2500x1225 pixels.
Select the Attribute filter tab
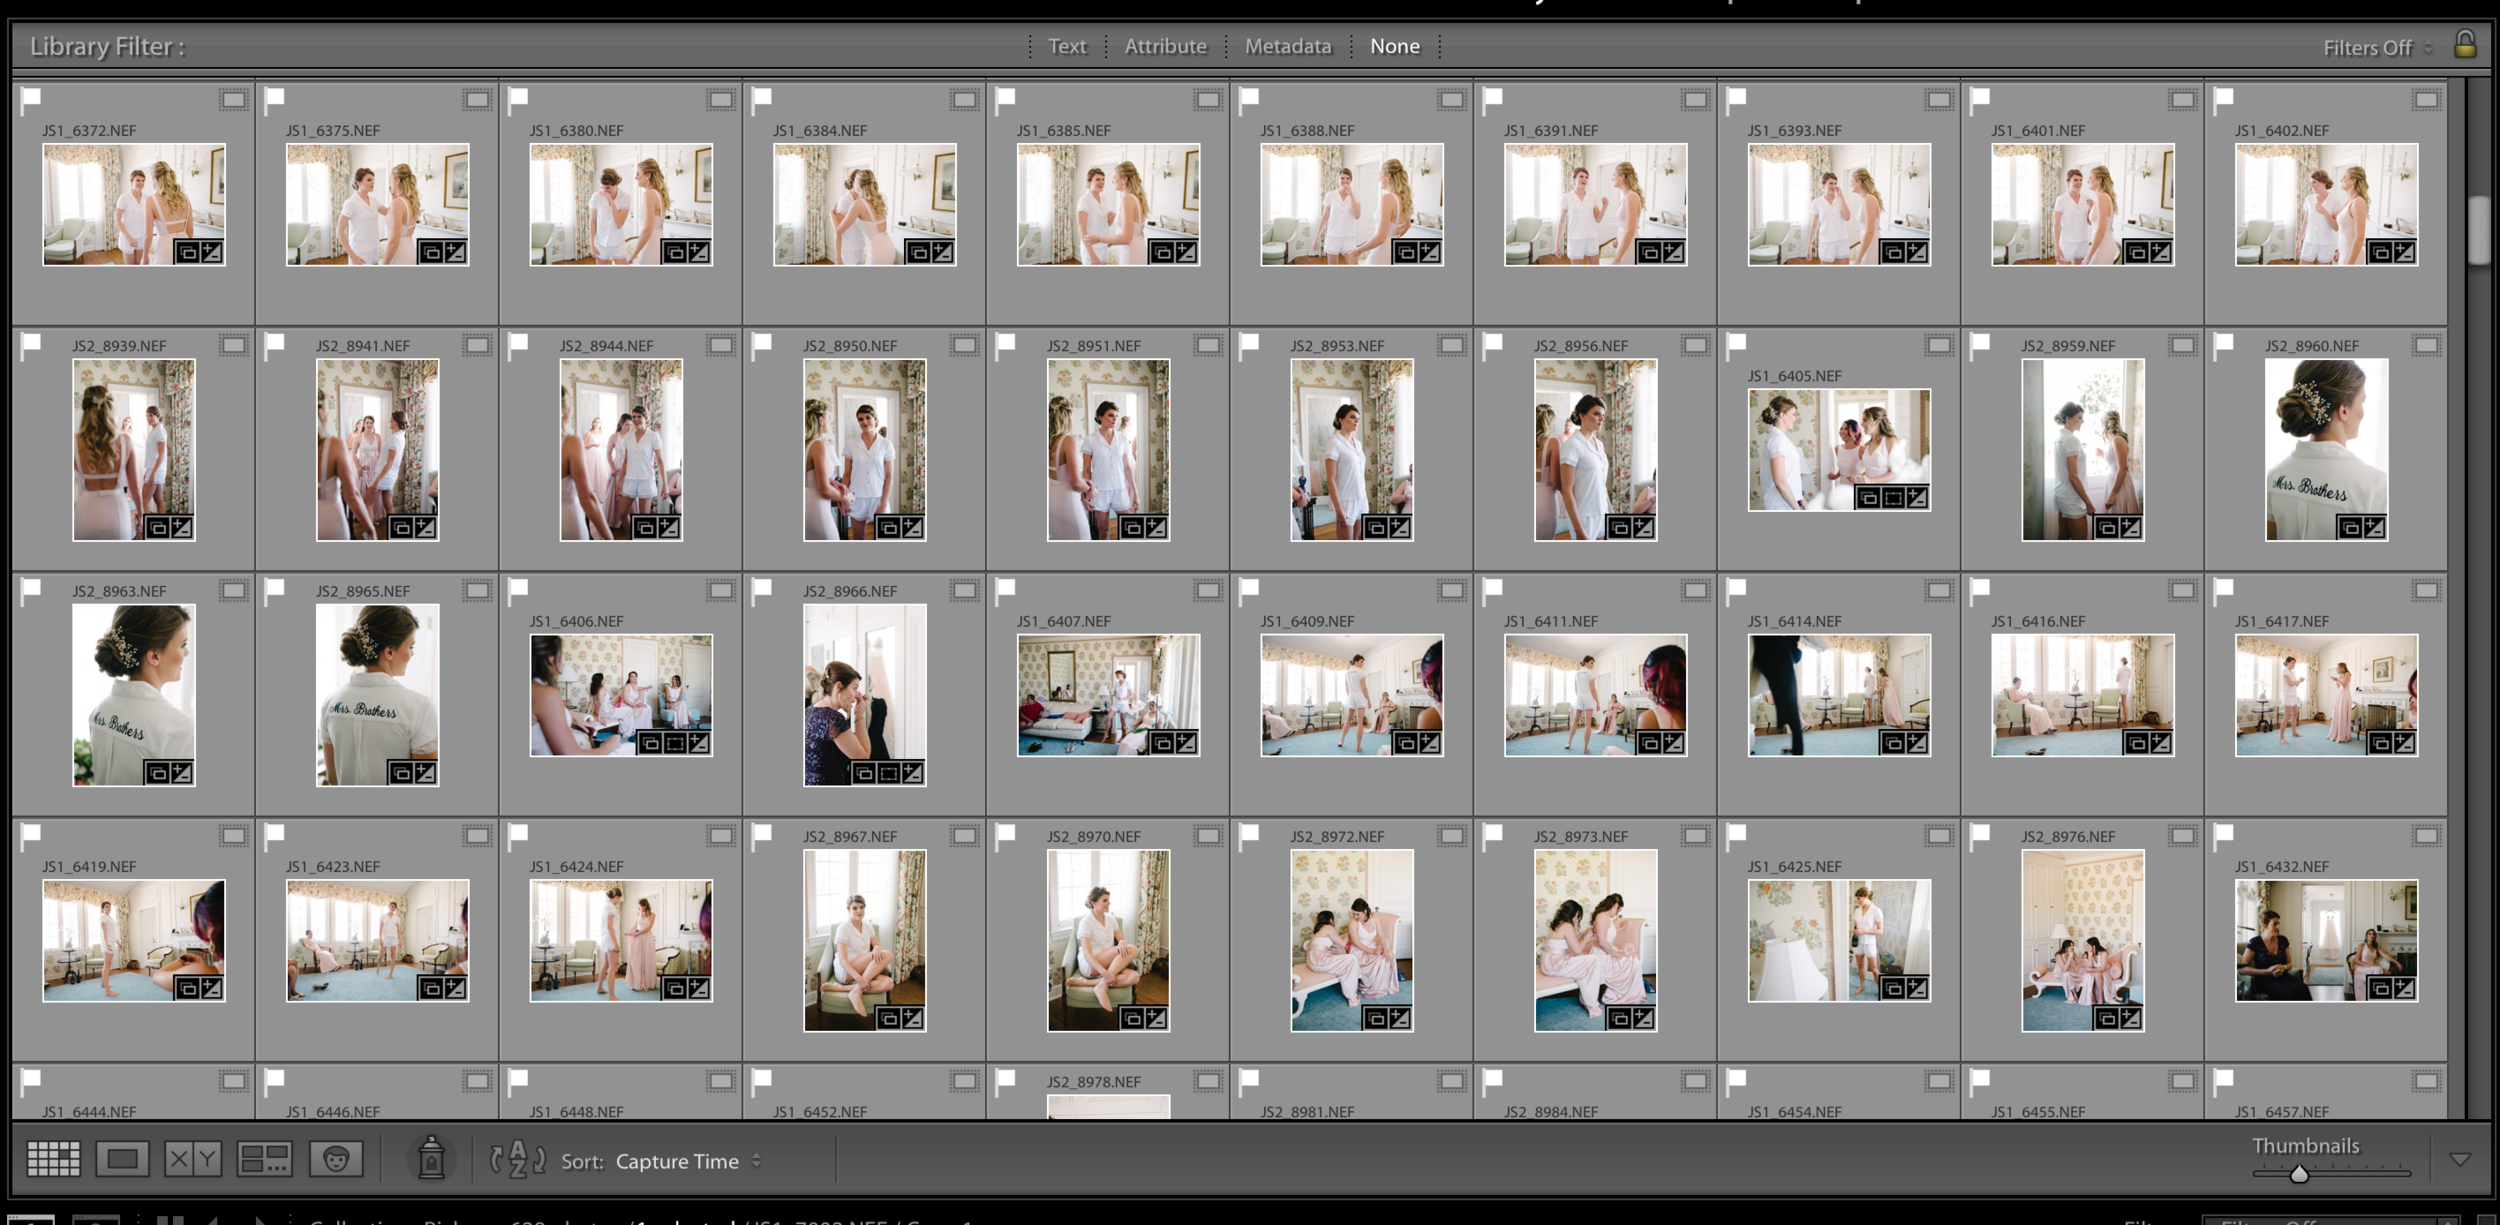coord(1165,46)
